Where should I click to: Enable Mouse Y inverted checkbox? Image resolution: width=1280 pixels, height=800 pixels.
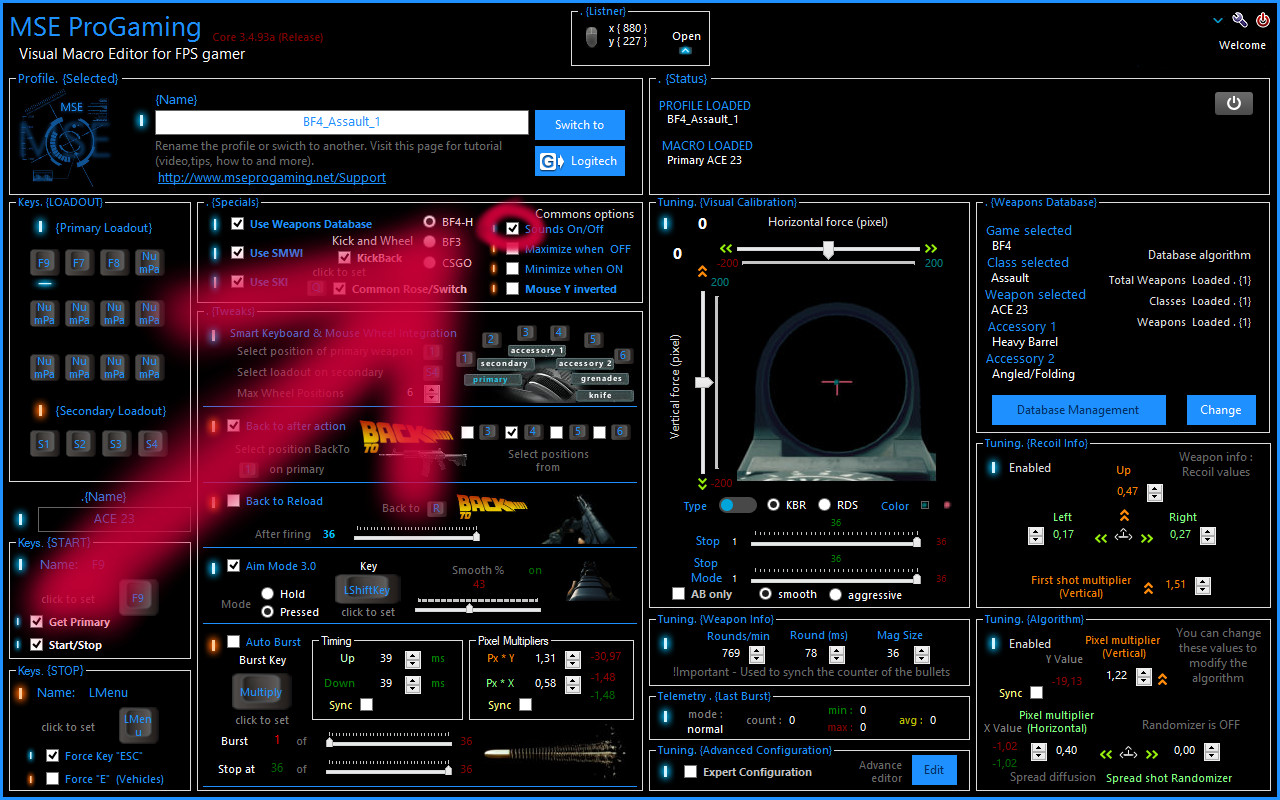[x=513, y=289]
